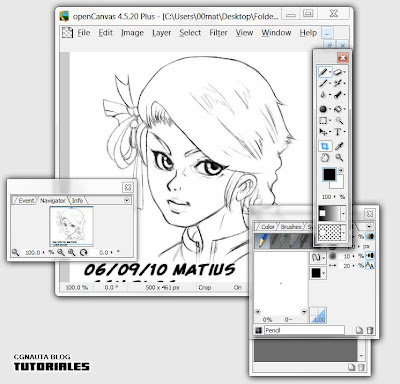This screenshot has width=400, height=384.
Task: Select the Magic Wand tool
Action: [x=339, y=120]
